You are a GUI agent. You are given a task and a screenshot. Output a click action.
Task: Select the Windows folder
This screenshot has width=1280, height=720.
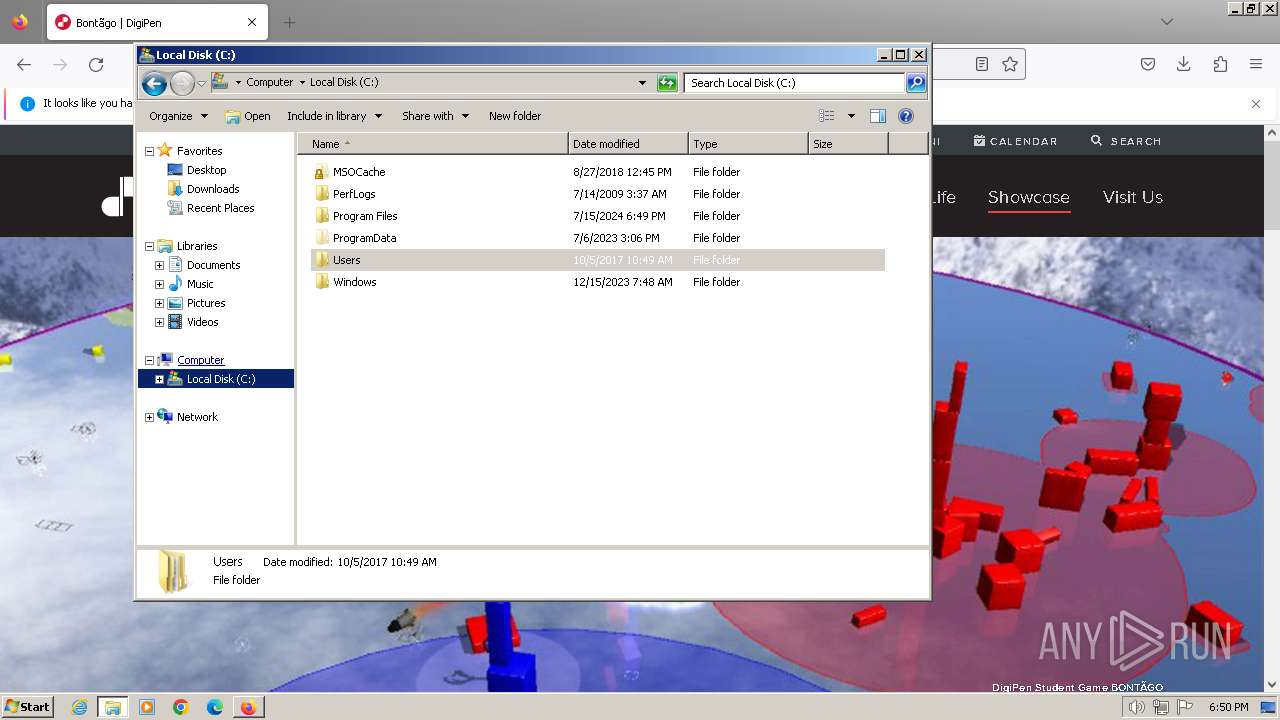coord(354,282)
